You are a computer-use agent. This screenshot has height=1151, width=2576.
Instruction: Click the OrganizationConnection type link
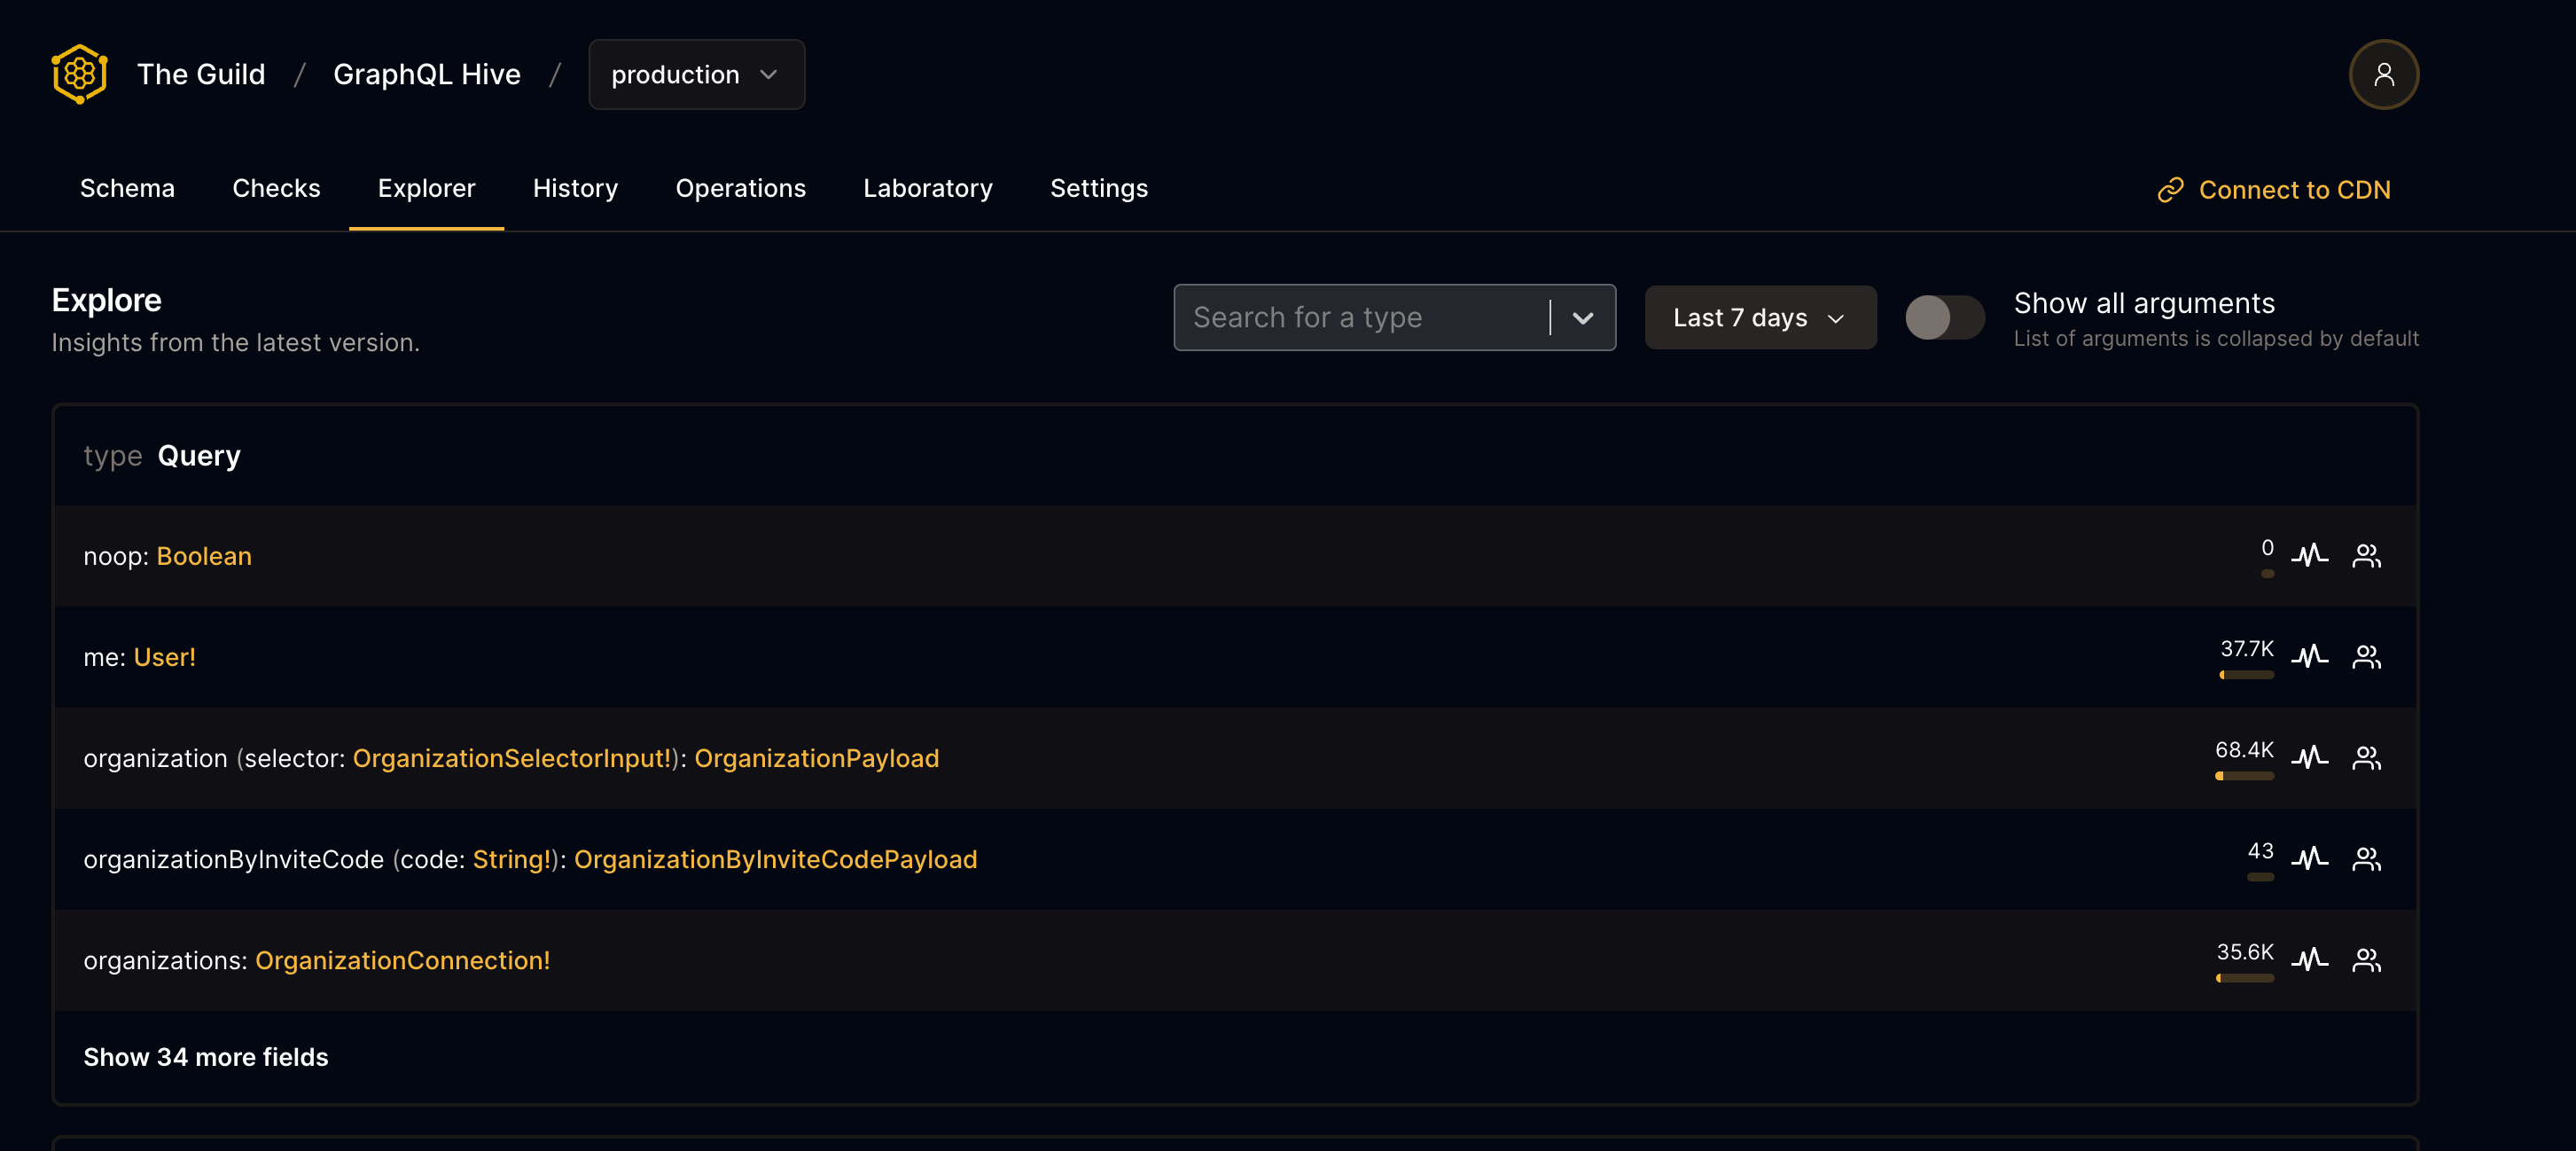(399, 959)
